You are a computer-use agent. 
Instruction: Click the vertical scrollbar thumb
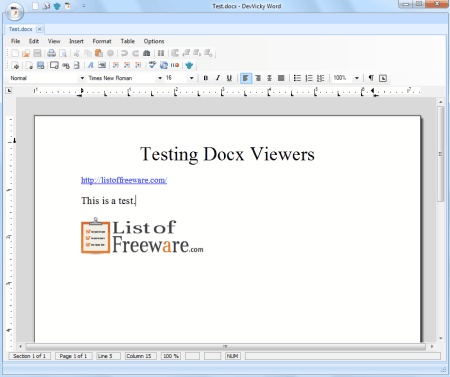pyautogui.click(x=440, y=154)
